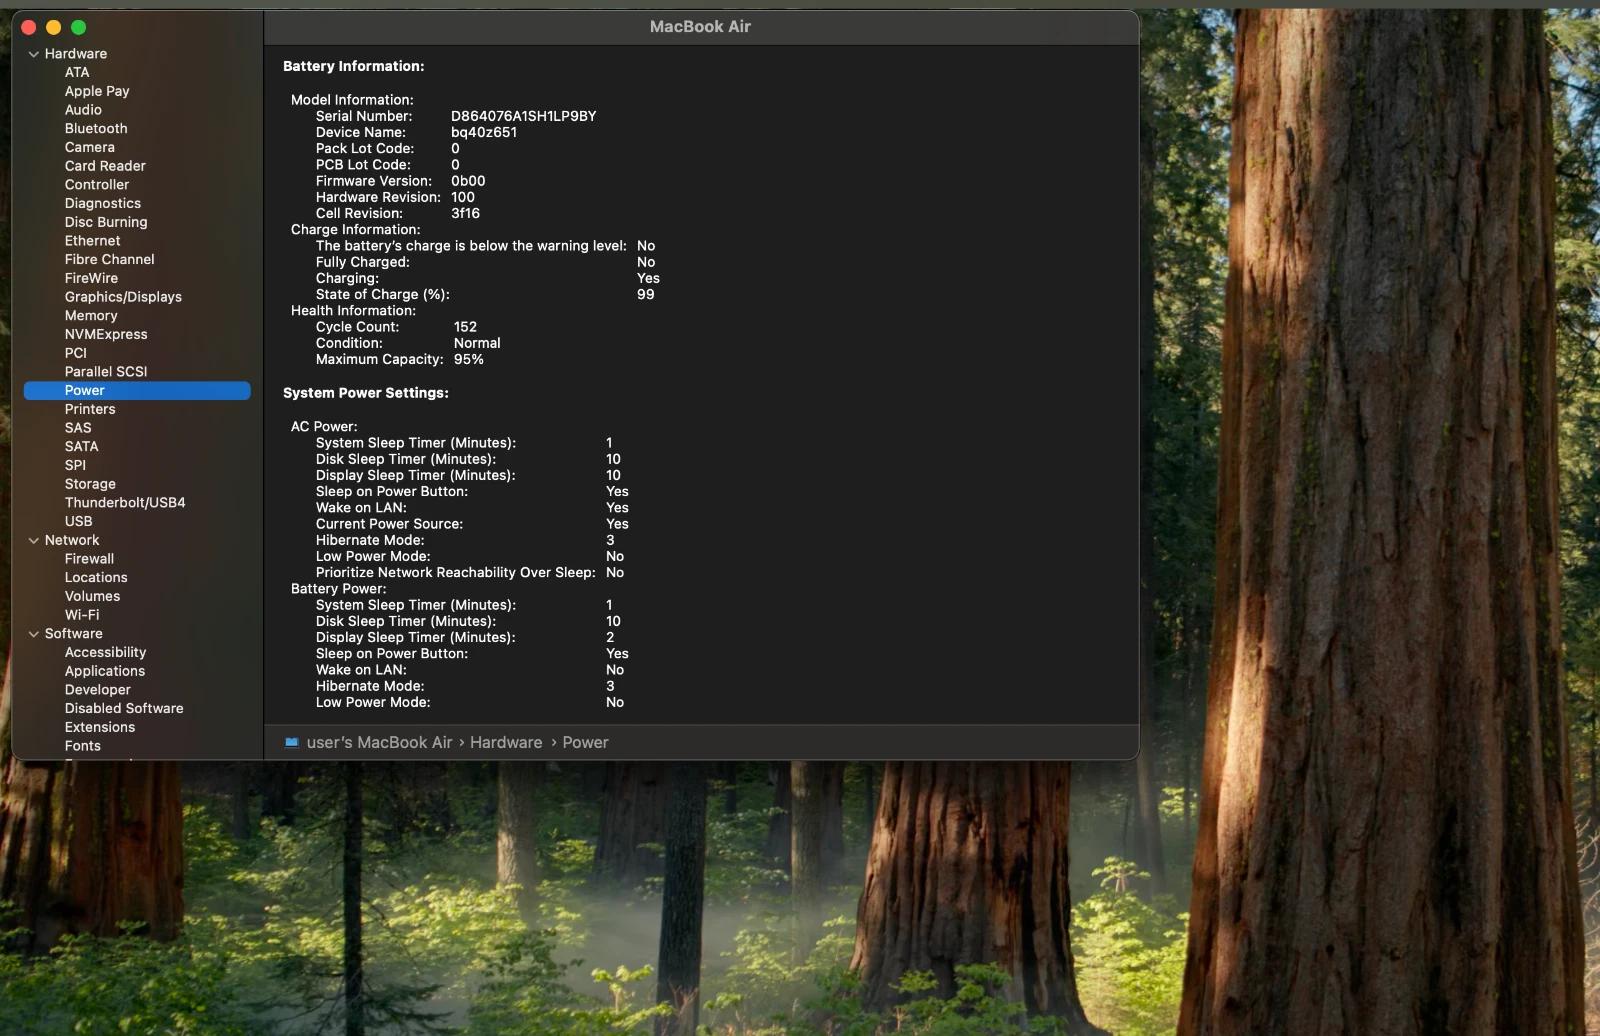Select Volumes under Network
Viewport: 1600px width, 1036px height.
[x=92, y=596]
